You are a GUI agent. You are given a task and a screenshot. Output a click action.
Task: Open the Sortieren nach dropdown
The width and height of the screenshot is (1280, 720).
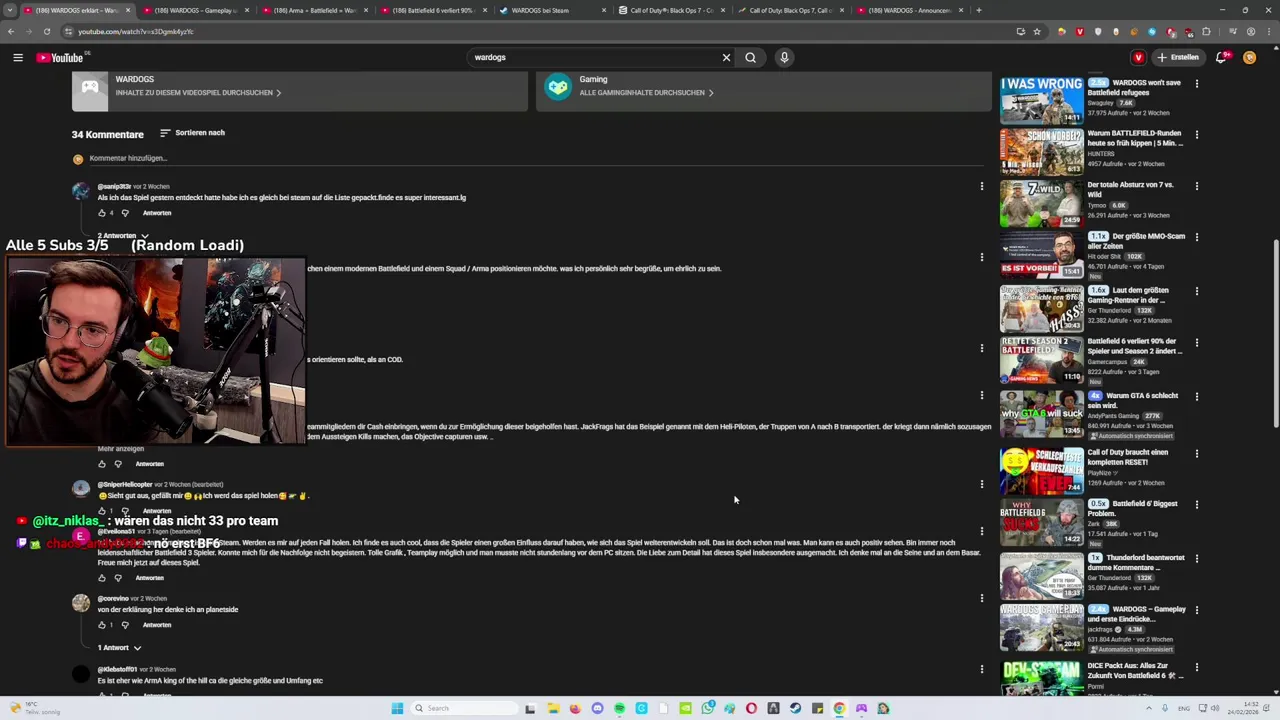click(192, 133)
